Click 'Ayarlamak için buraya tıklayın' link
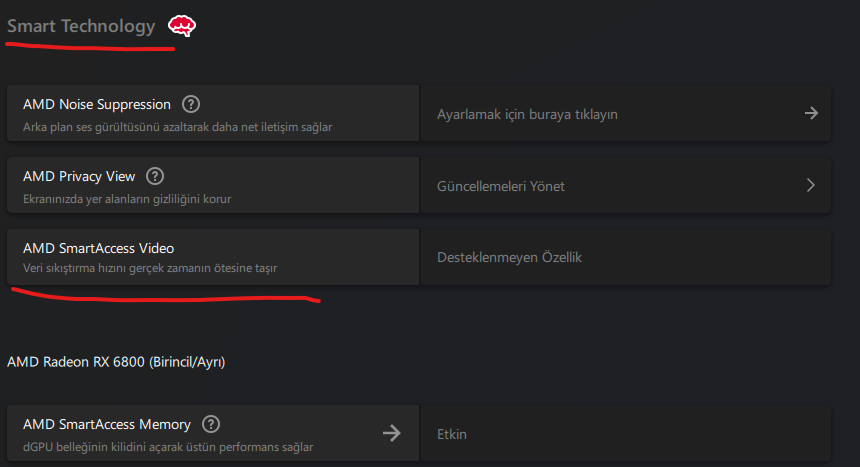 pyautogui.click(x=527, y=114)
